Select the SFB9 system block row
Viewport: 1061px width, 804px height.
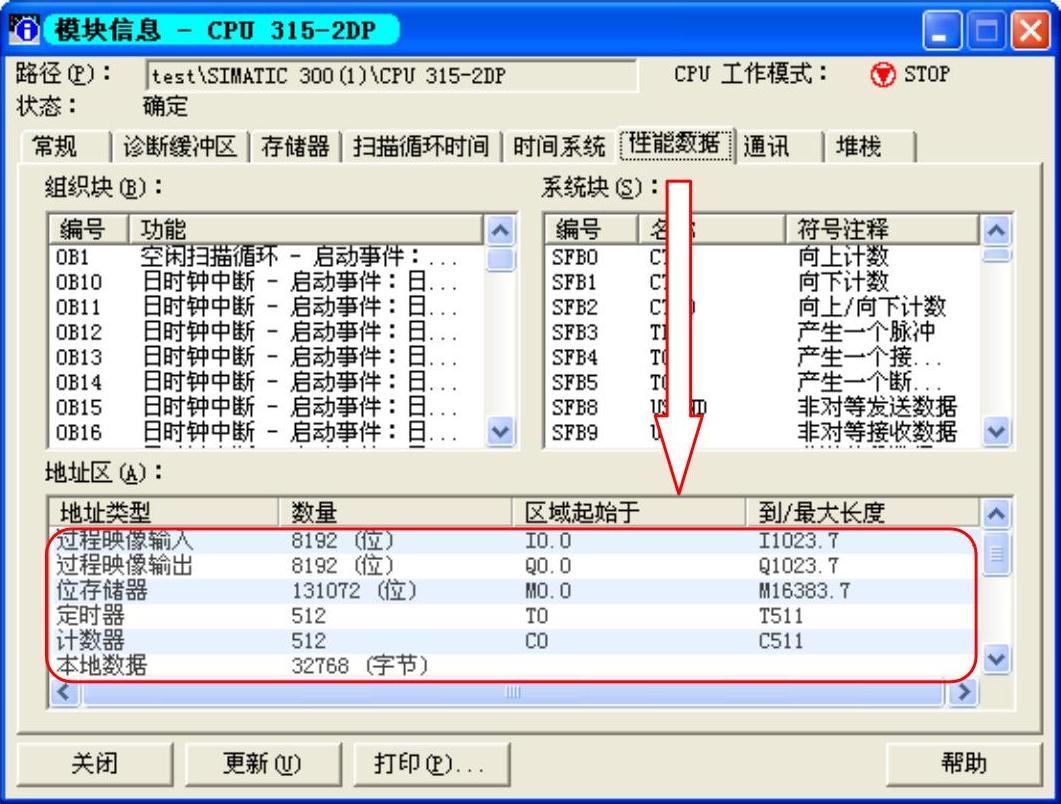(x=763, y=432)
